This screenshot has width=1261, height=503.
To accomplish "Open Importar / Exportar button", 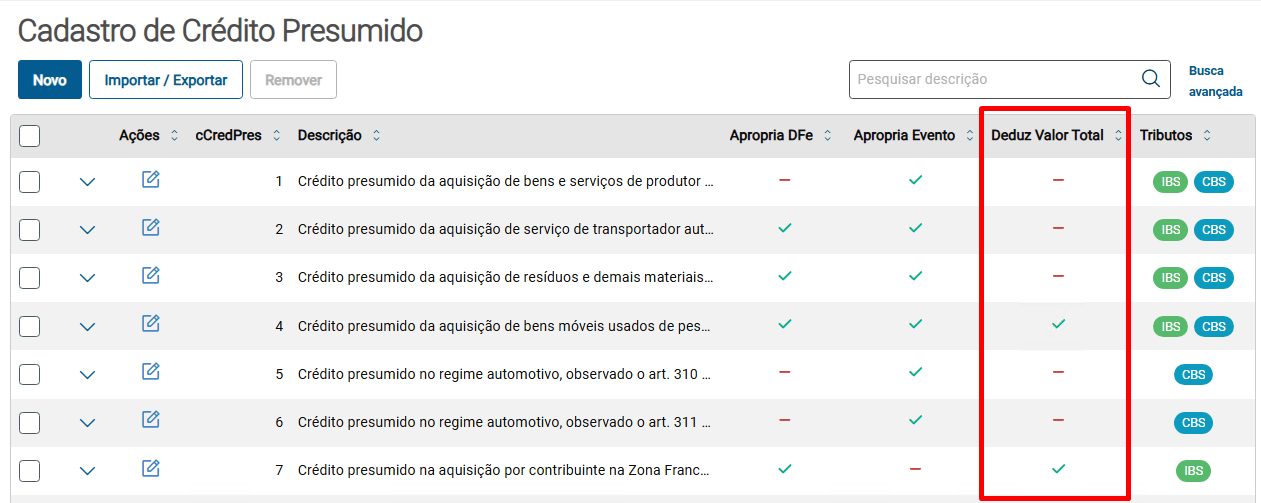I will click(166, 80).
